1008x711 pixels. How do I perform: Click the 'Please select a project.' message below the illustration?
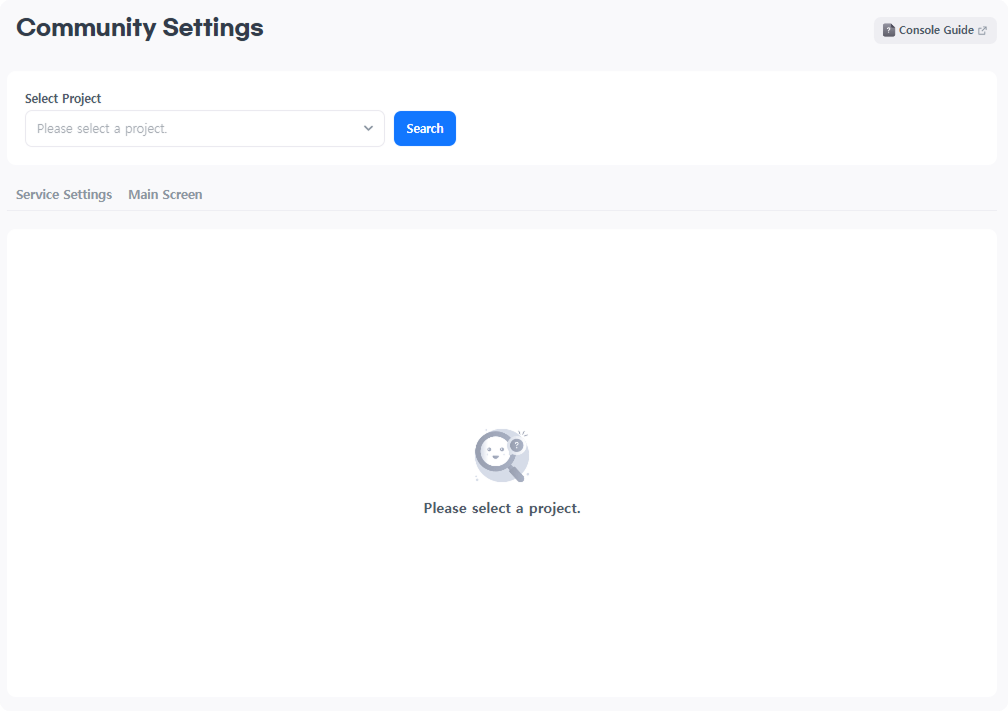[x=501, y=508]
